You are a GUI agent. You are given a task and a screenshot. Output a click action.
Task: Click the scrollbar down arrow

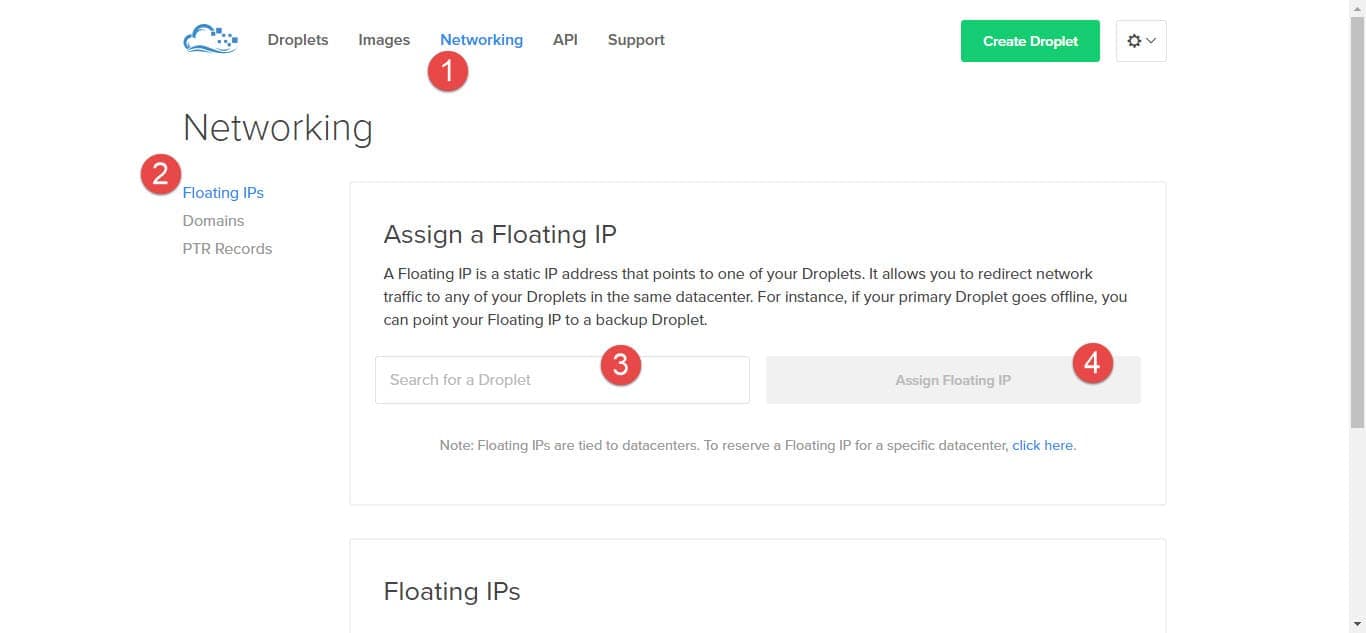pyautogui.click(x=1357, y=625)
